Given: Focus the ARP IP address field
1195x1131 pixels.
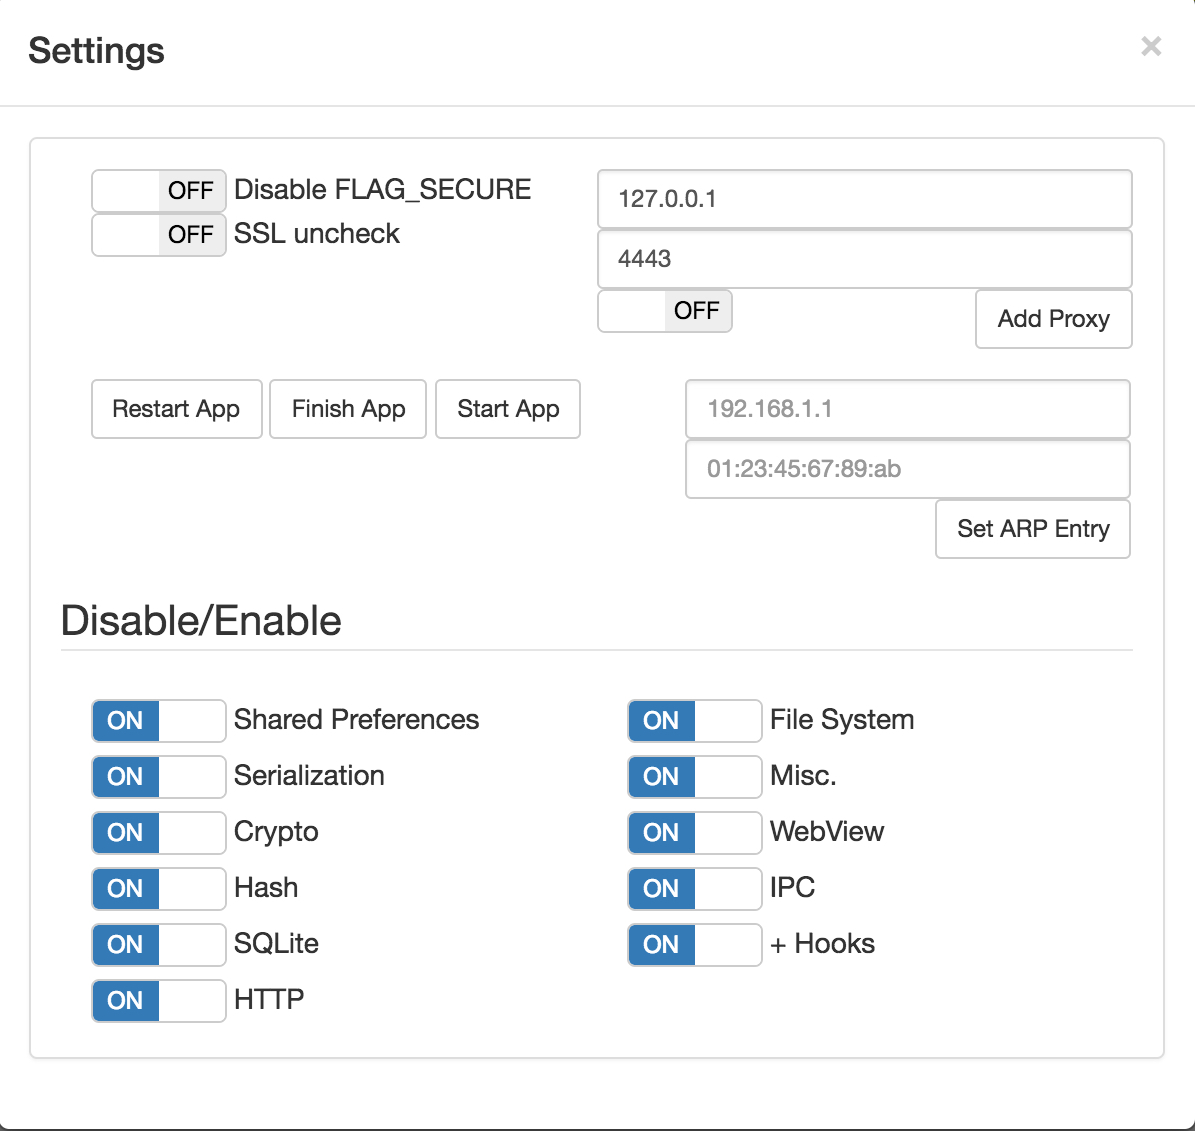Looking at the screenshot, I should tap(907, 409).
